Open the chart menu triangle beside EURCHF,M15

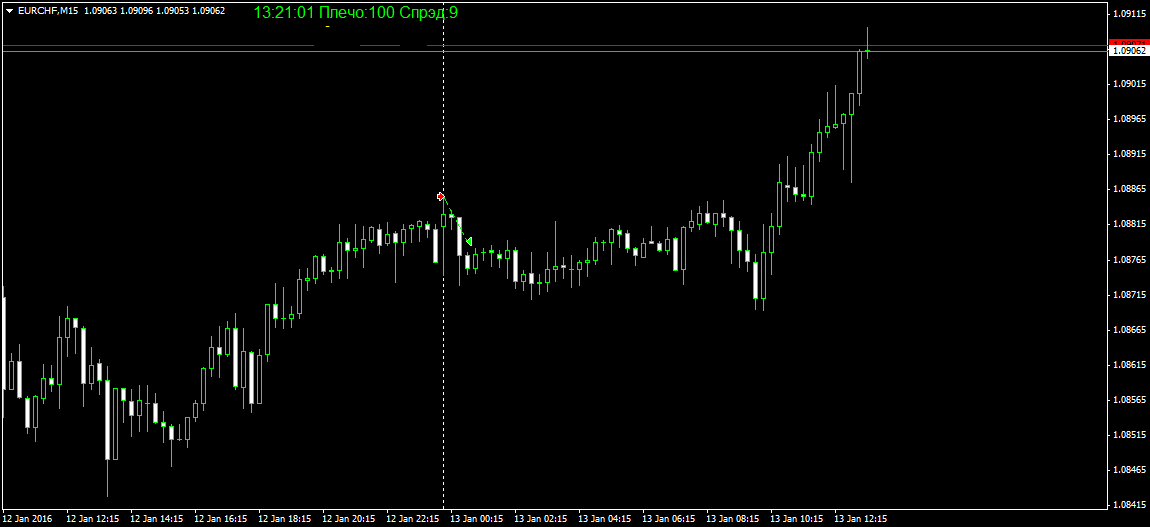pos(9,11)
